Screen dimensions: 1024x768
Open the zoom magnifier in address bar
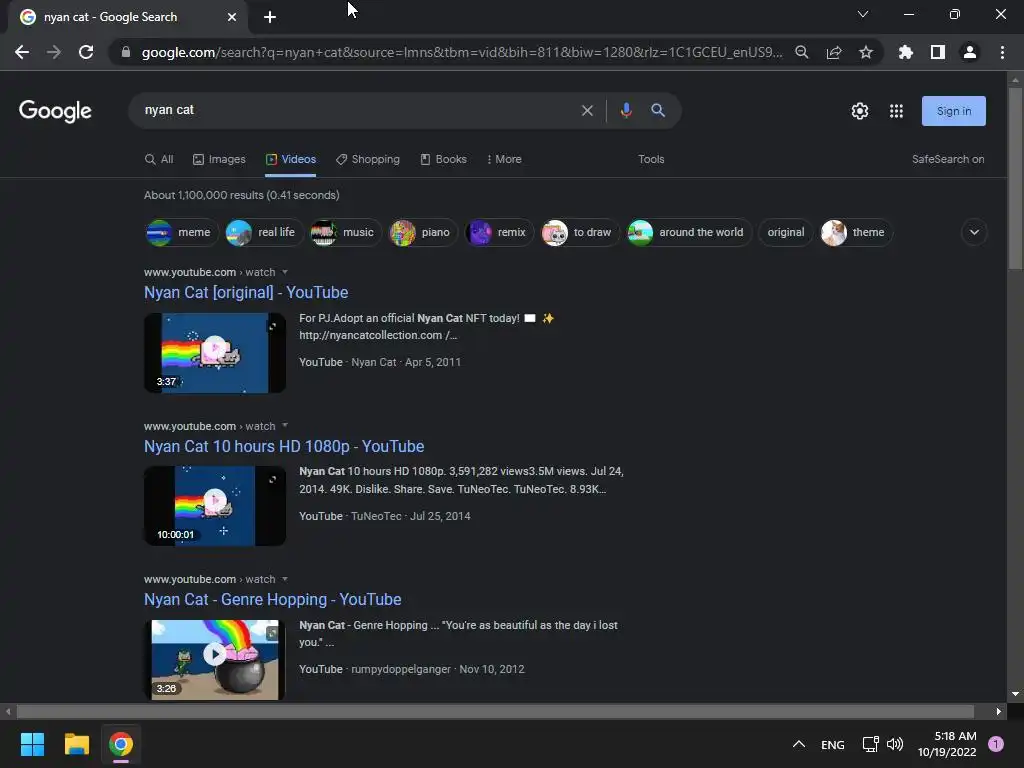point(802,52)
